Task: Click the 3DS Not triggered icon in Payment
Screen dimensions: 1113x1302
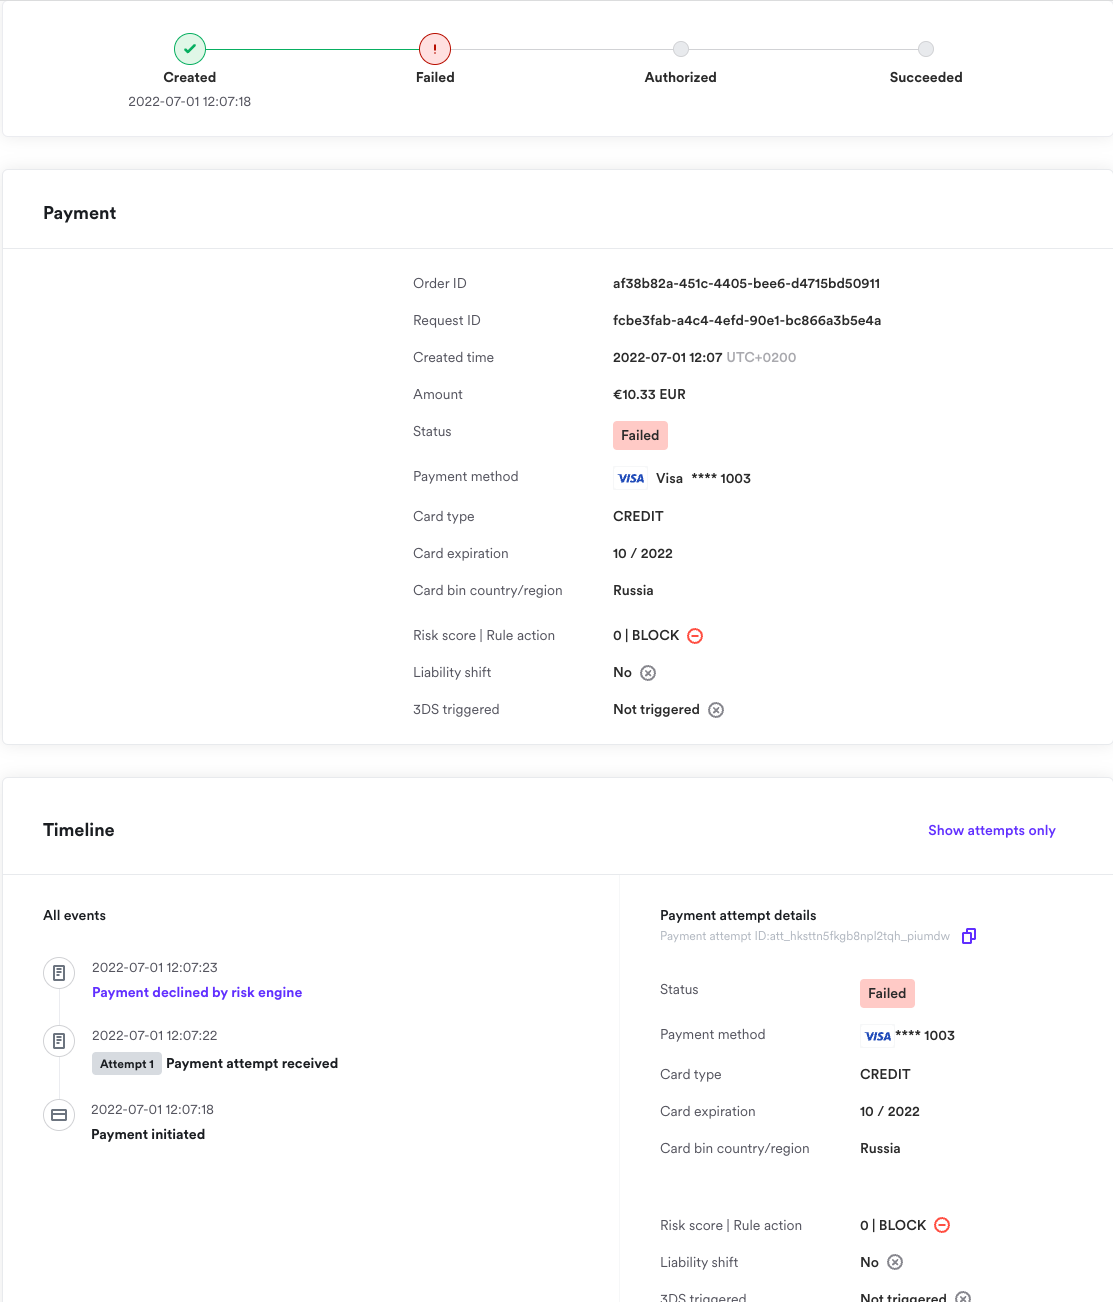Action: point(716,710)
